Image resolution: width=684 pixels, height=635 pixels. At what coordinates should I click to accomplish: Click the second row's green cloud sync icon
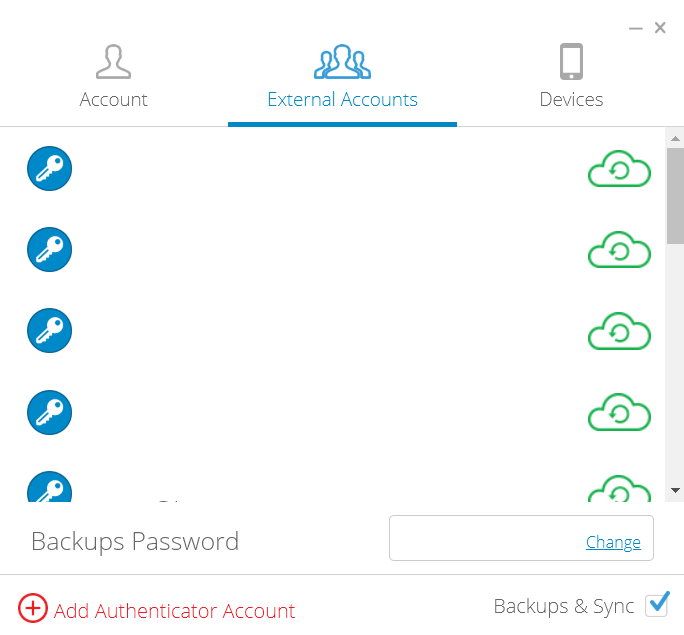(x=619, y=250)
